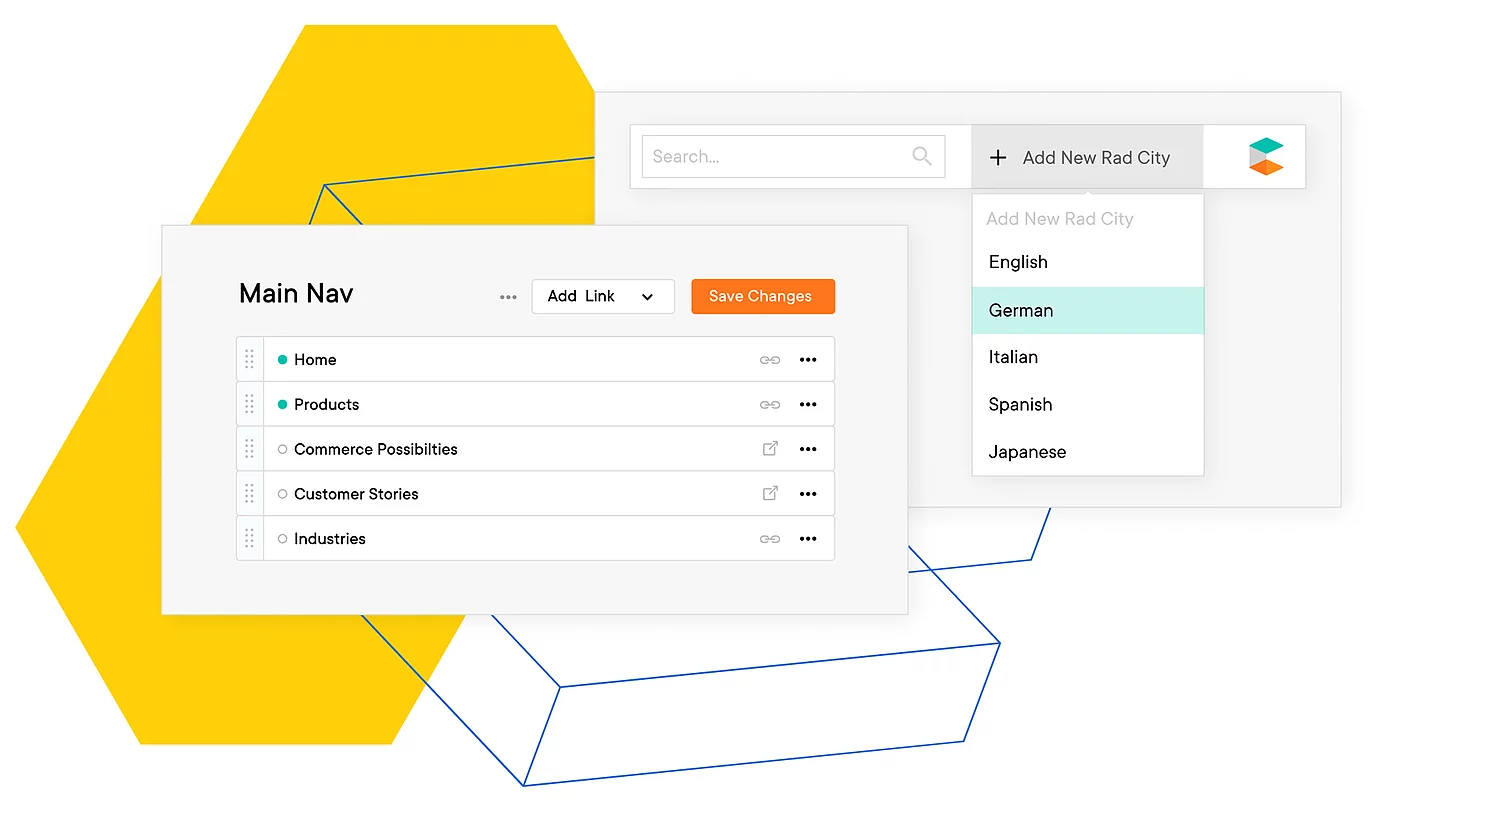Open the three-dot menu next to Main Nav
Image resolution: width=1500 pixels, height=816 pixels.
coord(508,296)
